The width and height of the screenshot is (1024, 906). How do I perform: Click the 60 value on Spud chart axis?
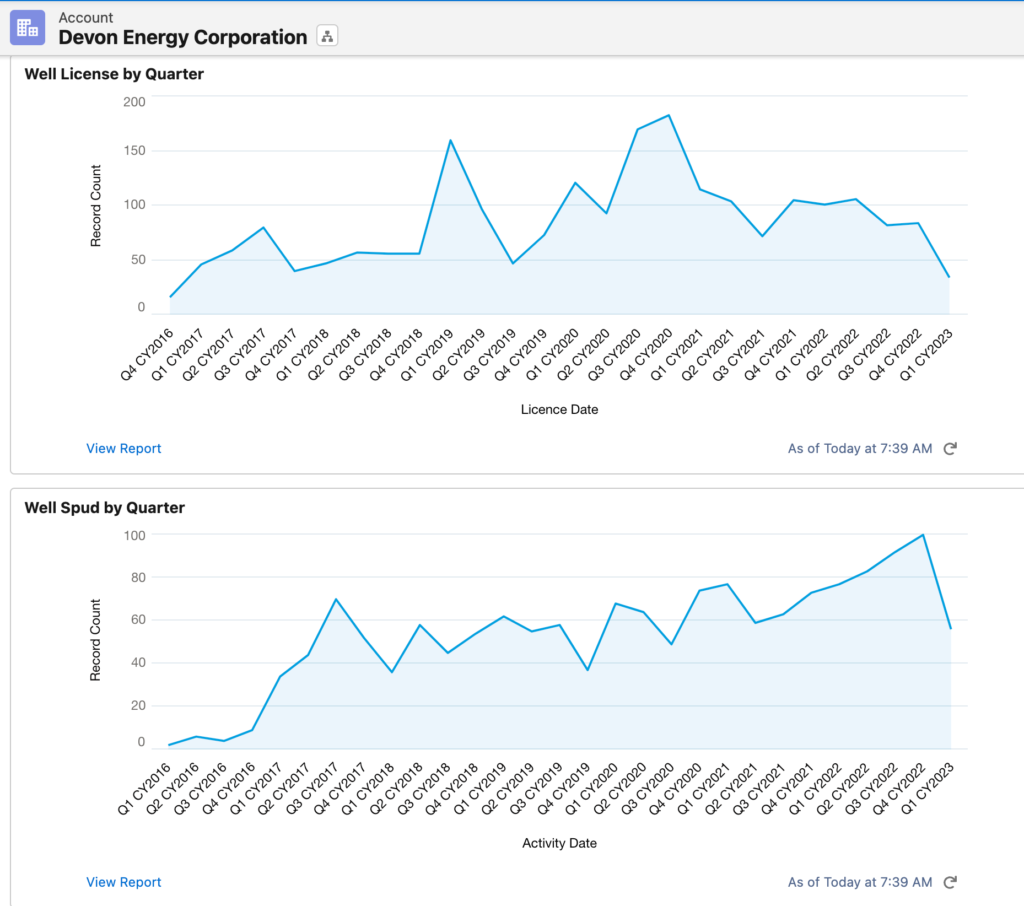point(138,620)
